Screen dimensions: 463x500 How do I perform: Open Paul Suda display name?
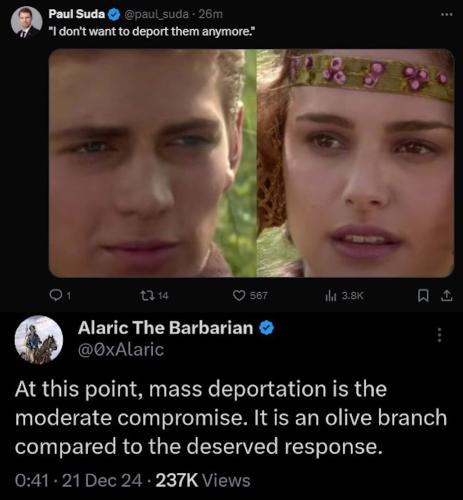[77, 14]
